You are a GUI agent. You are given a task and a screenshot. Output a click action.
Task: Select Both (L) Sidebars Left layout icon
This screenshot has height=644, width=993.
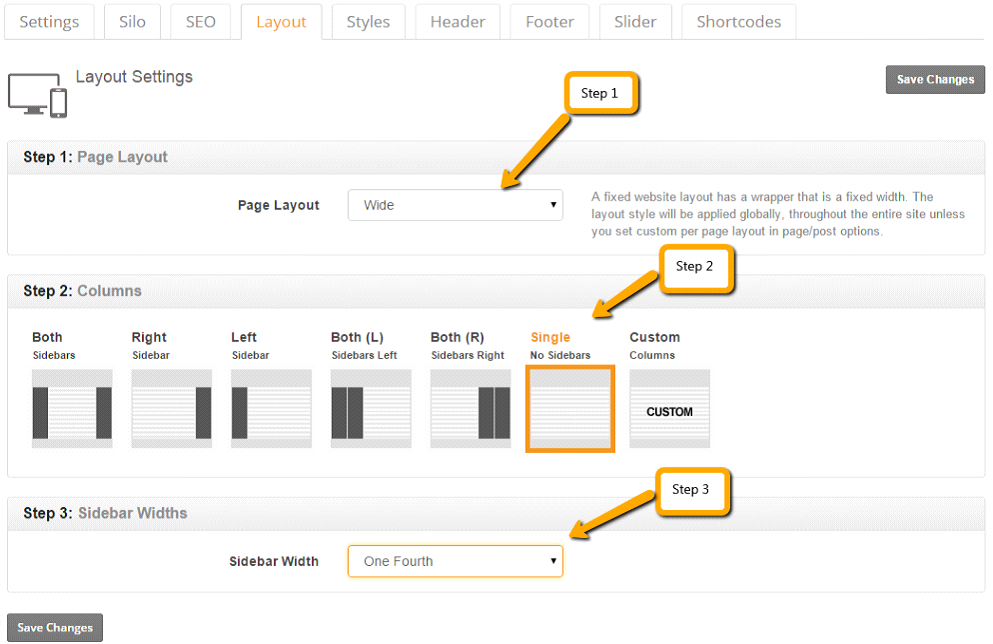[371, 409]
